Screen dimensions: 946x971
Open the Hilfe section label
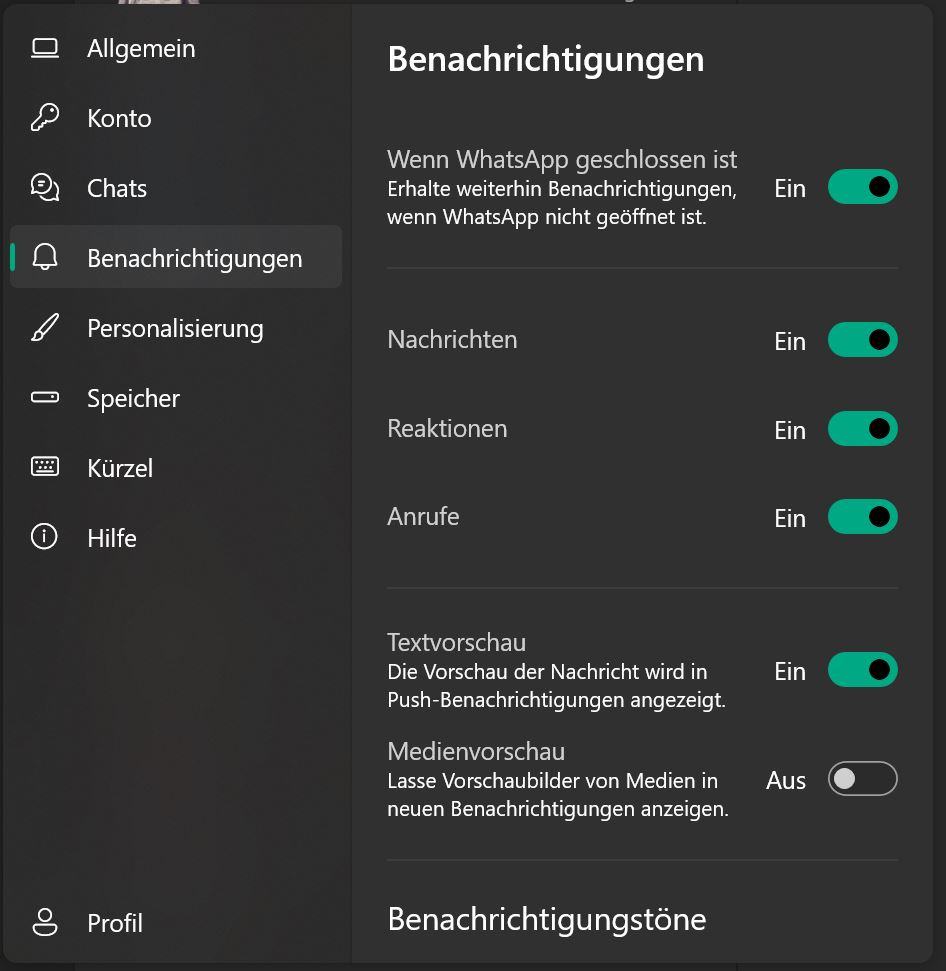tap(112, 538)
